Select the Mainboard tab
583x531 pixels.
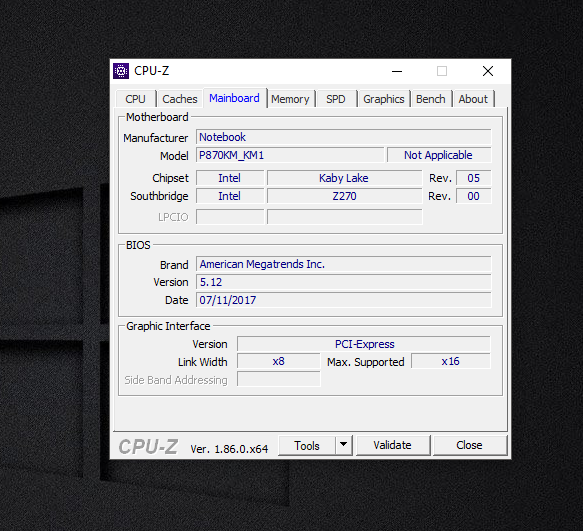pos(234,98)
